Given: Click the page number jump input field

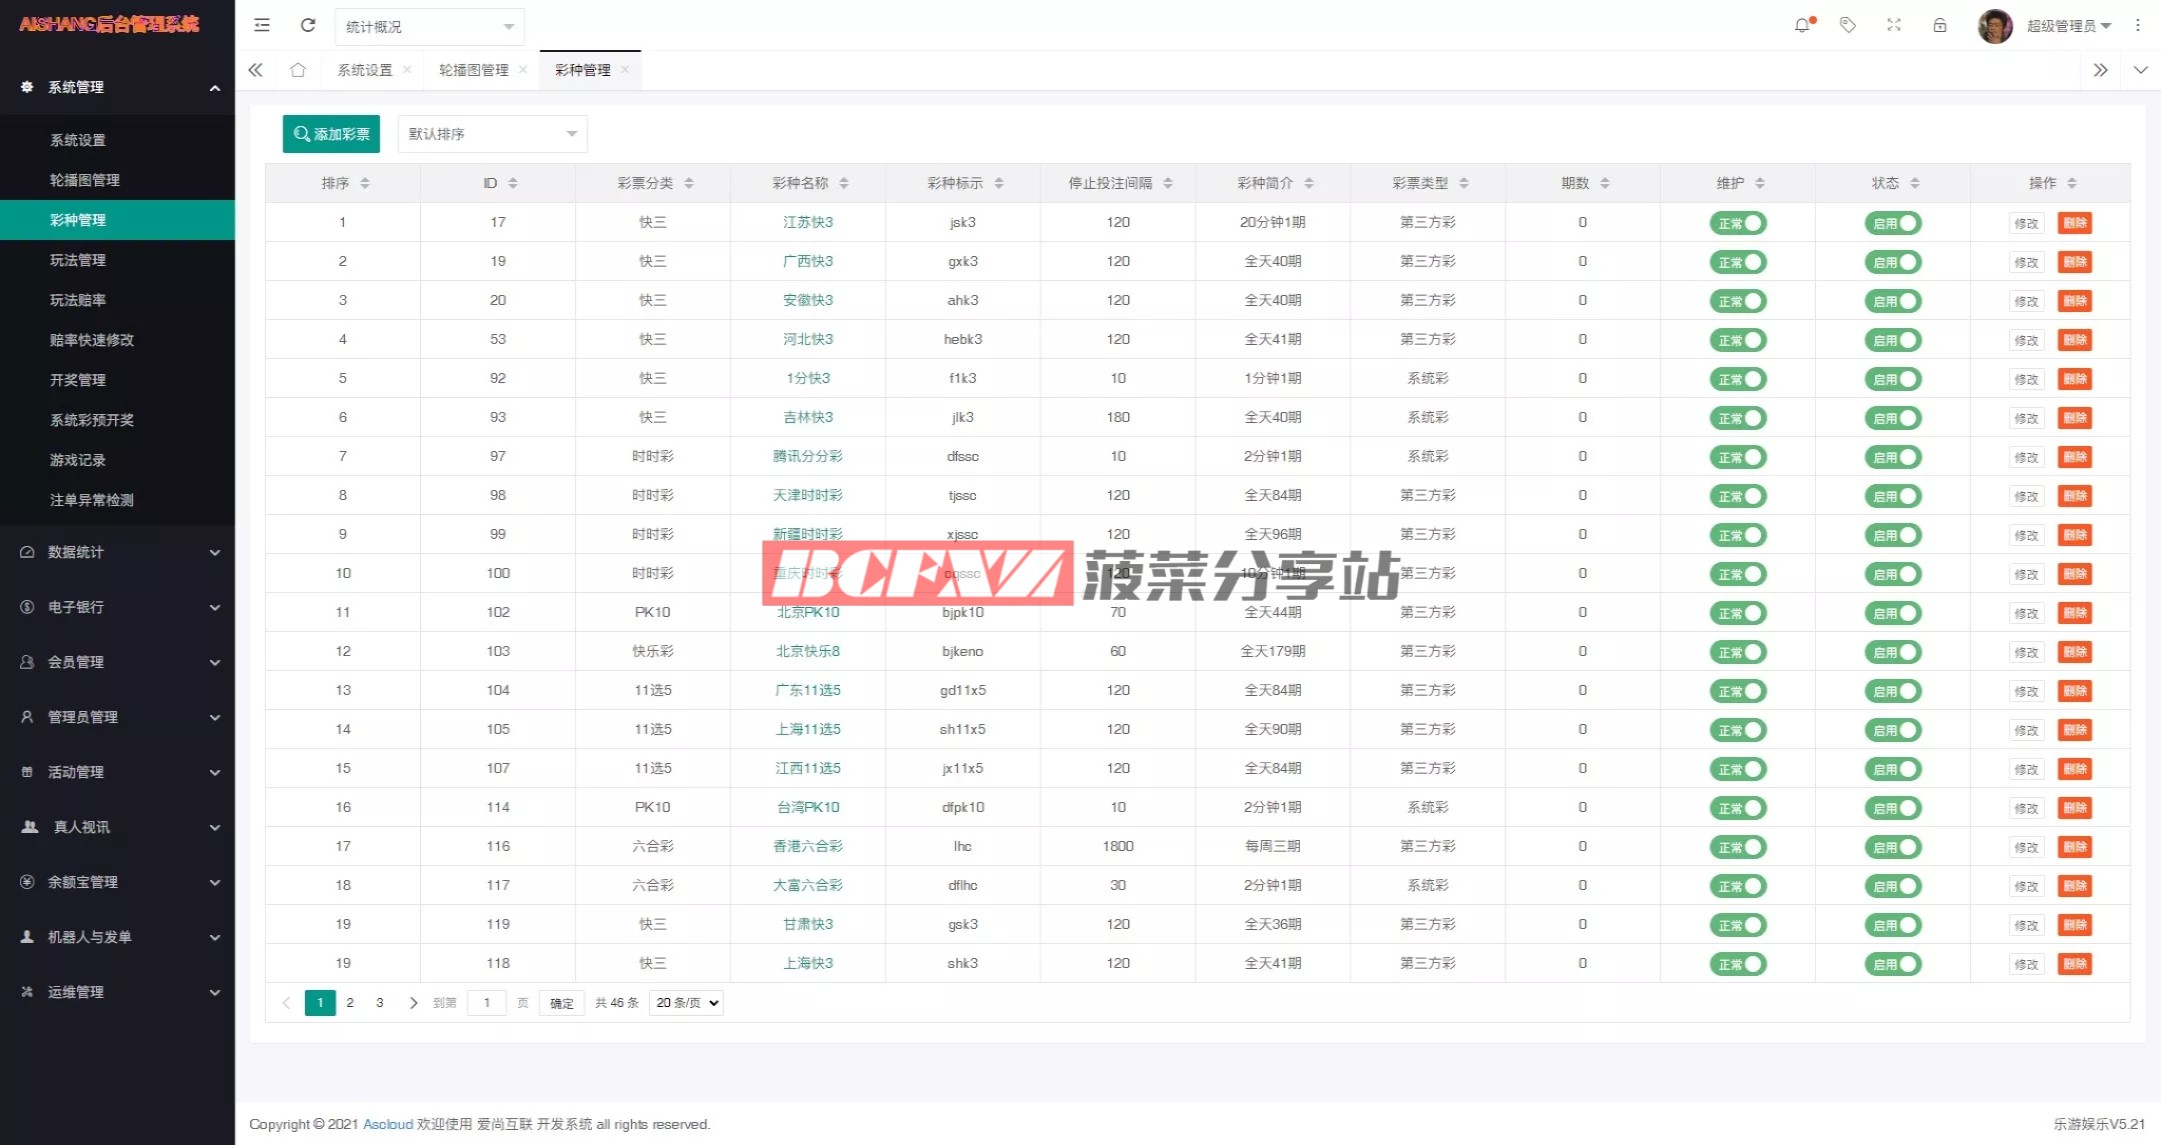Looking at the screenshot, I should (x=487, y=1003).
